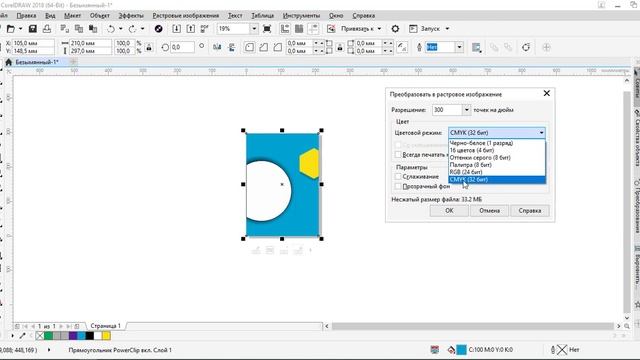Click the Import icon

tap(176, 29)
